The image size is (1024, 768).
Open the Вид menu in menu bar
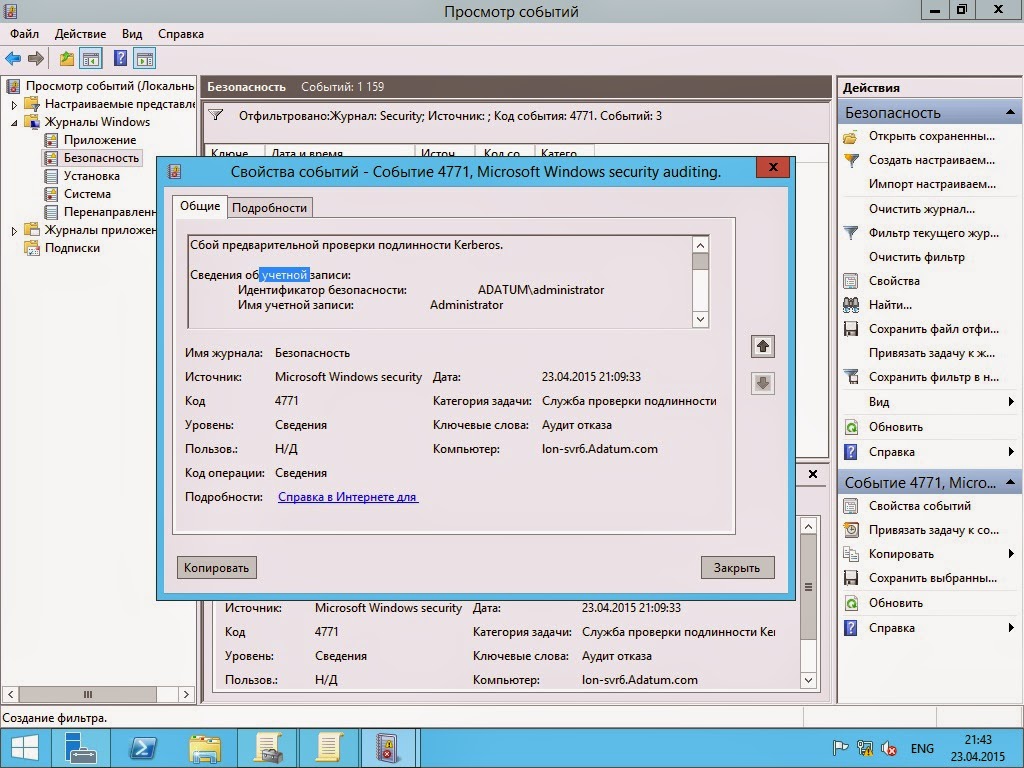(132, 34)
